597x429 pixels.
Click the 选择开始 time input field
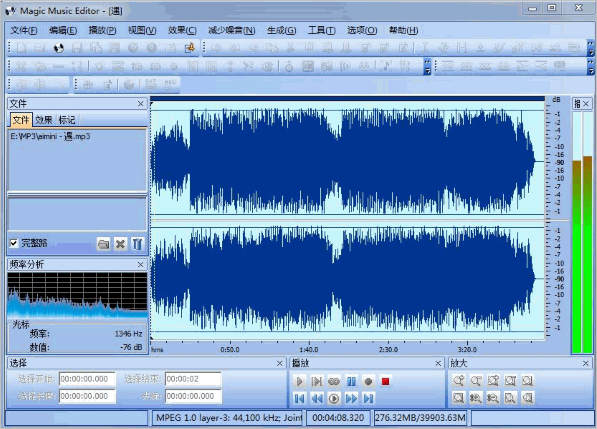[87, 379]
